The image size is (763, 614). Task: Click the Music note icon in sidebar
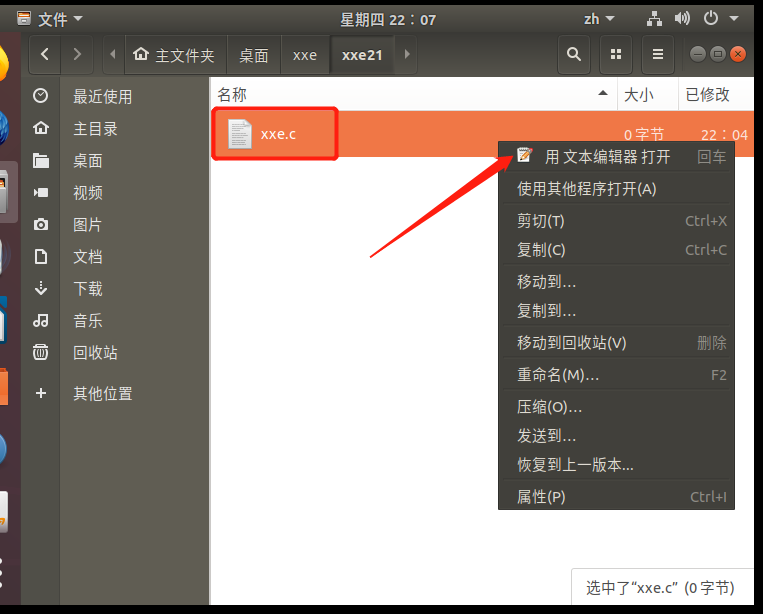click(x=40, y=320)
